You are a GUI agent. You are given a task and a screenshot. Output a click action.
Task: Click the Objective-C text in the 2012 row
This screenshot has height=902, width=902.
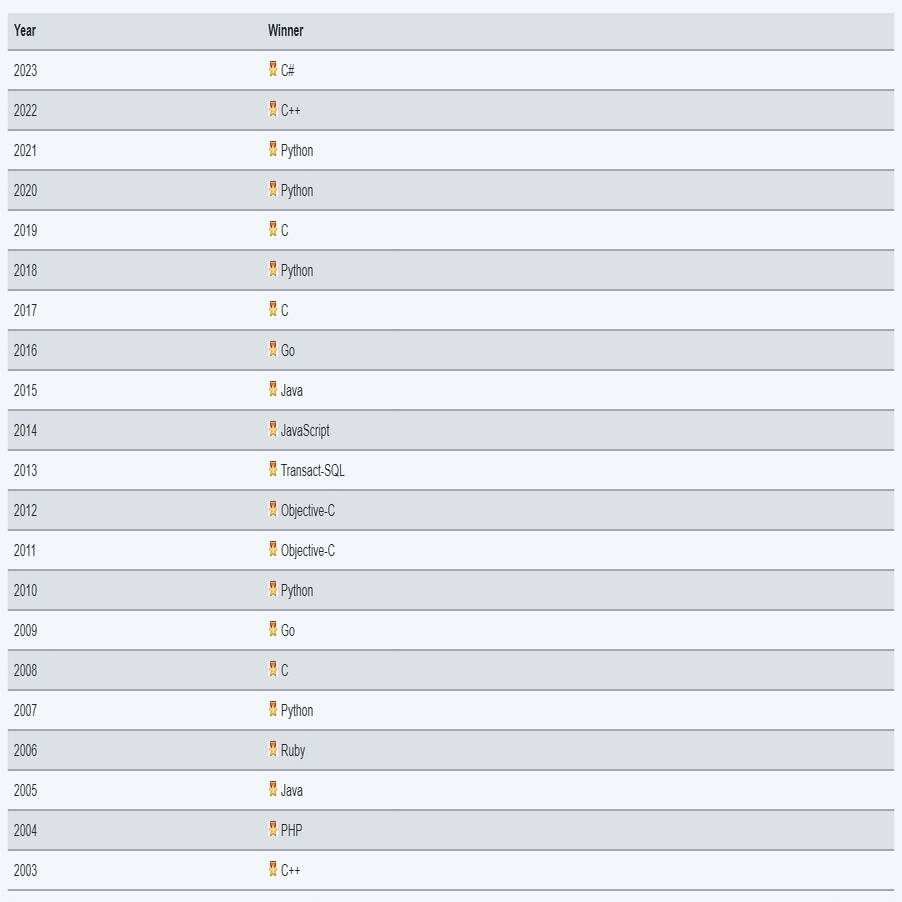click(308, 510)
